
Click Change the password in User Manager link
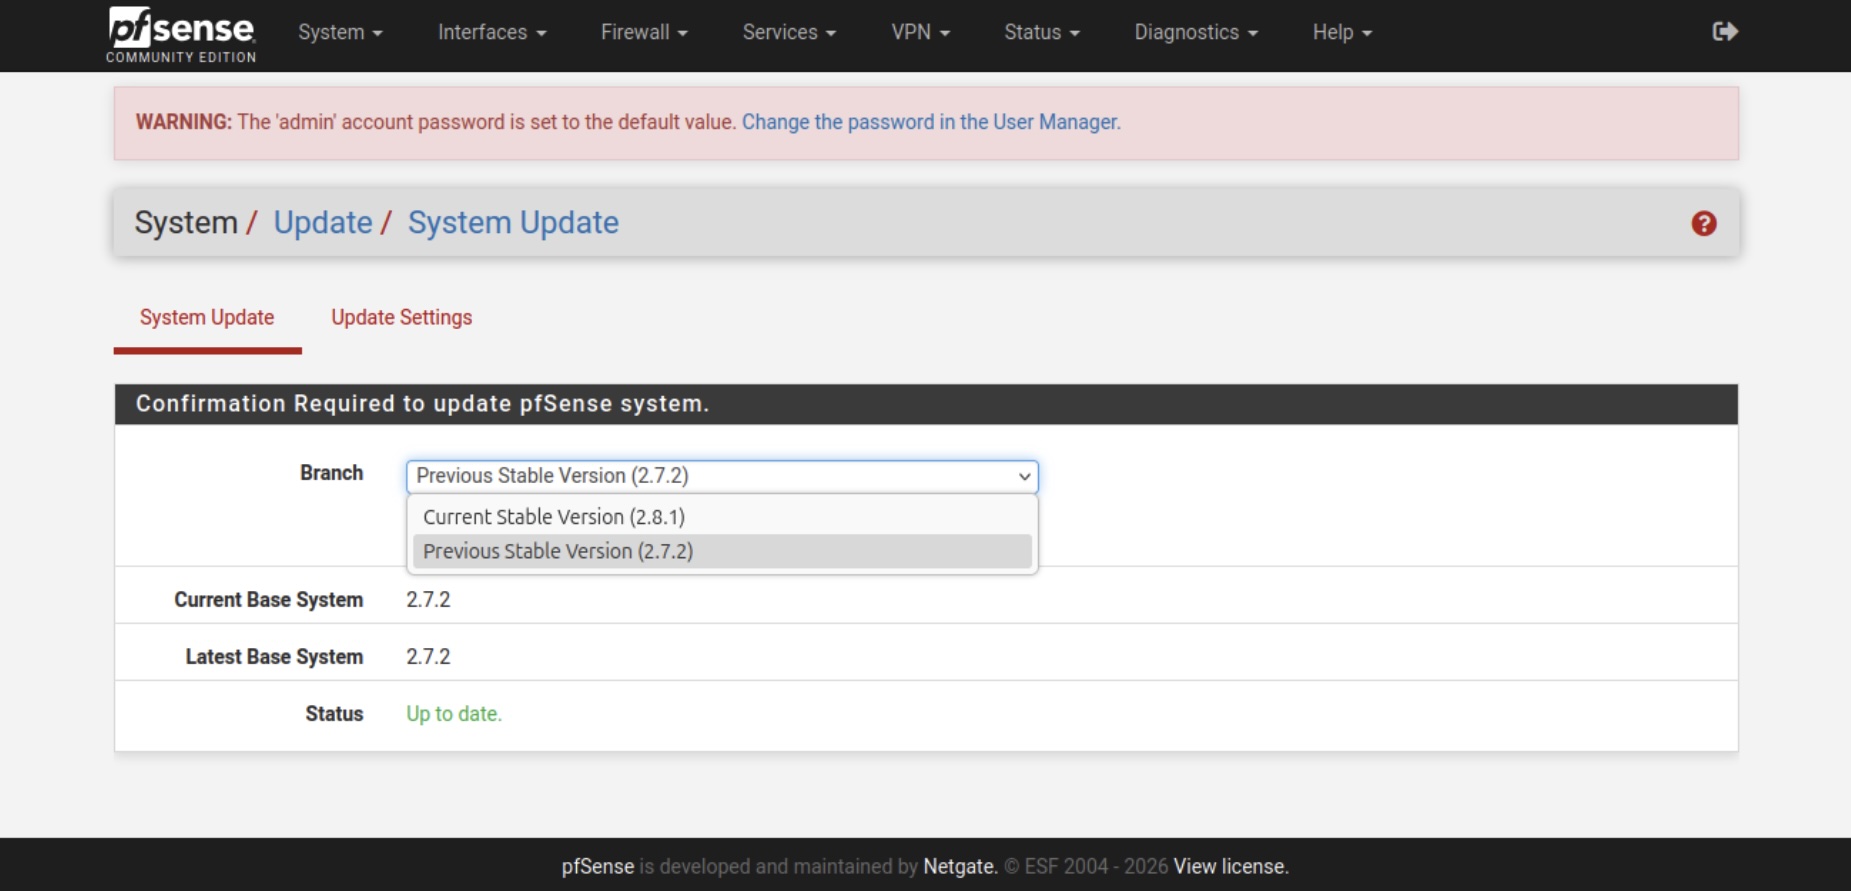click(930, 122)
